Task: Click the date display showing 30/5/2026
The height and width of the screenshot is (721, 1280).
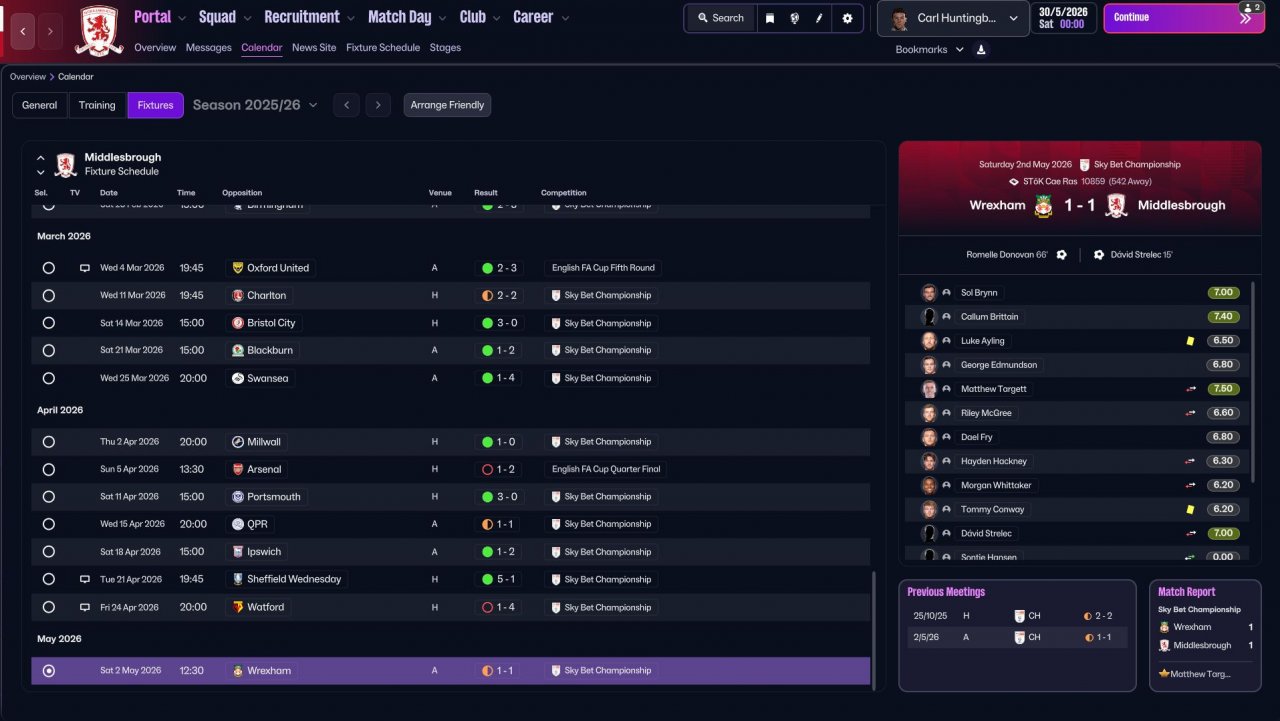Action: pos(1064,18)
